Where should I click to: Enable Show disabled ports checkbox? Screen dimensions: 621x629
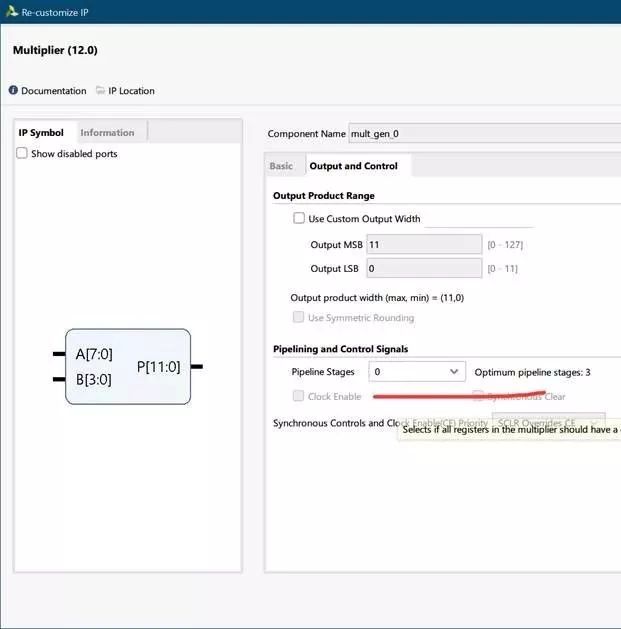pyautogui.click(x=22, y=154)
